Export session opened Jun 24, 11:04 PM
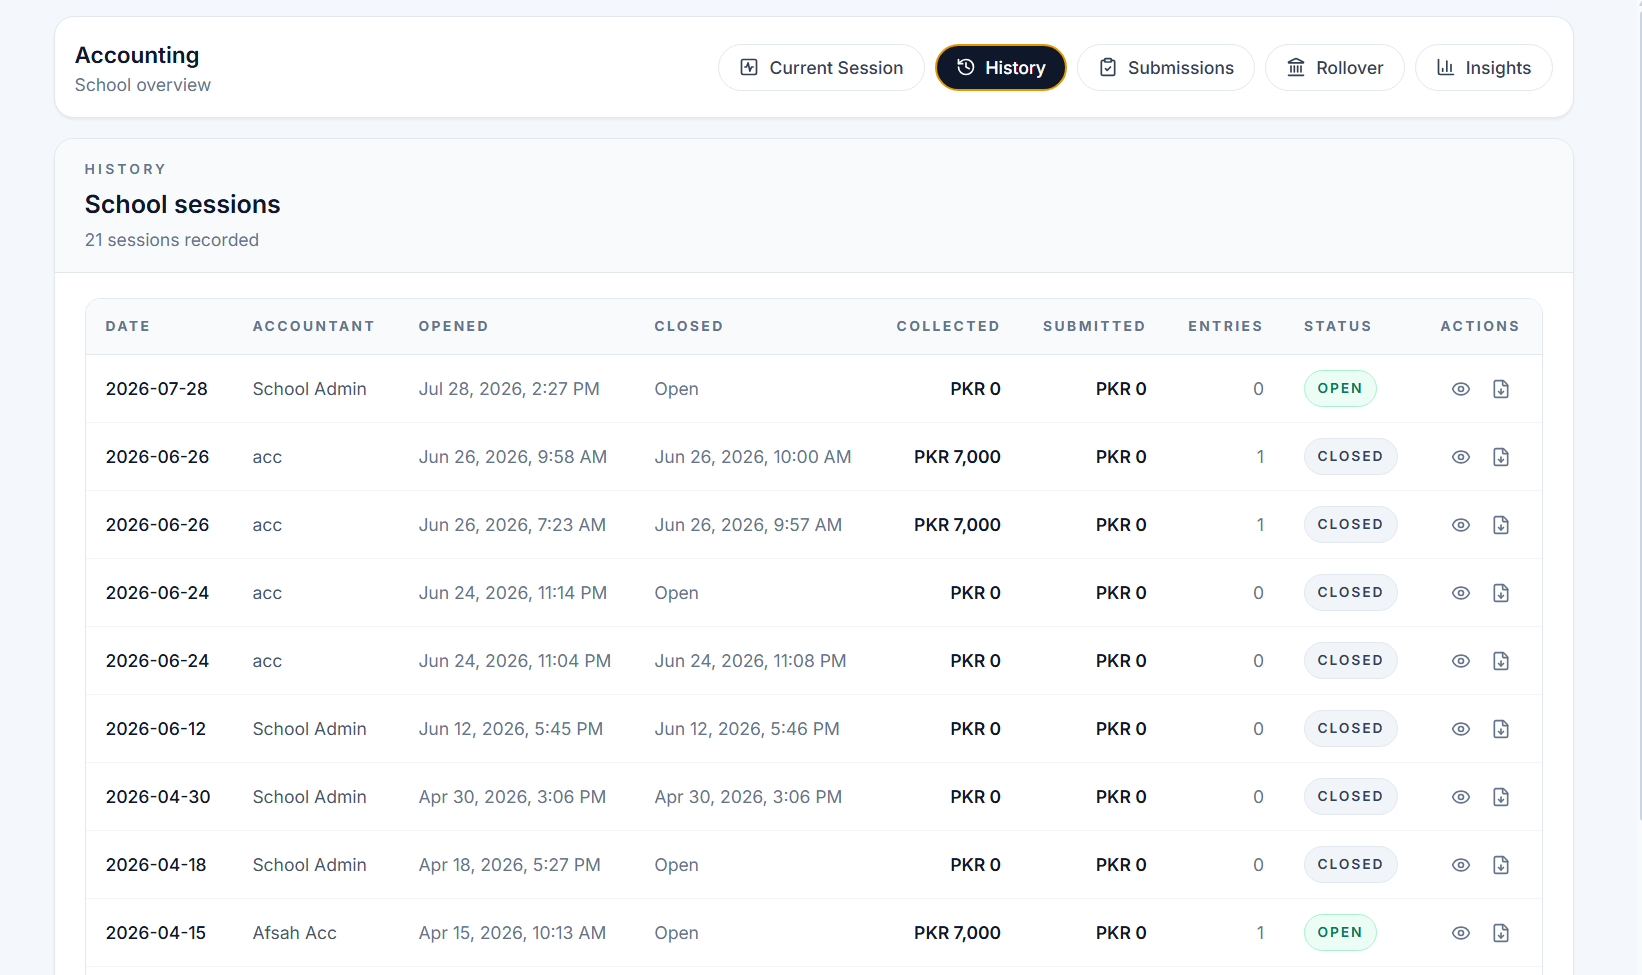Image resolution: width=1642 pixels, height=975 pixels. pyautogui.click(x=1501, y=661)
